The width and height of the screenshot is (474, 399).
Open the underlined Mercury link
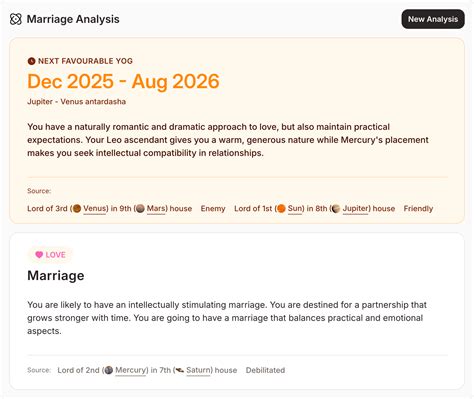click(x=130, y=370)
